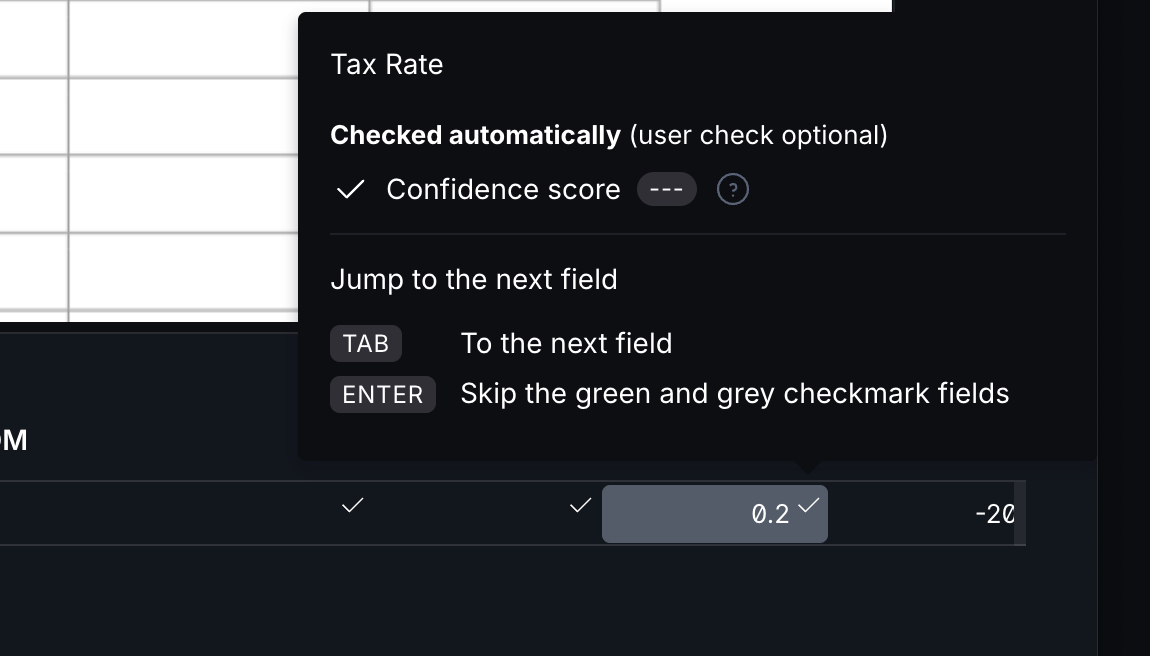Viewport: 1150px width, 656px height.
Task: Click the help question mark icon
Action: [733, 189]
